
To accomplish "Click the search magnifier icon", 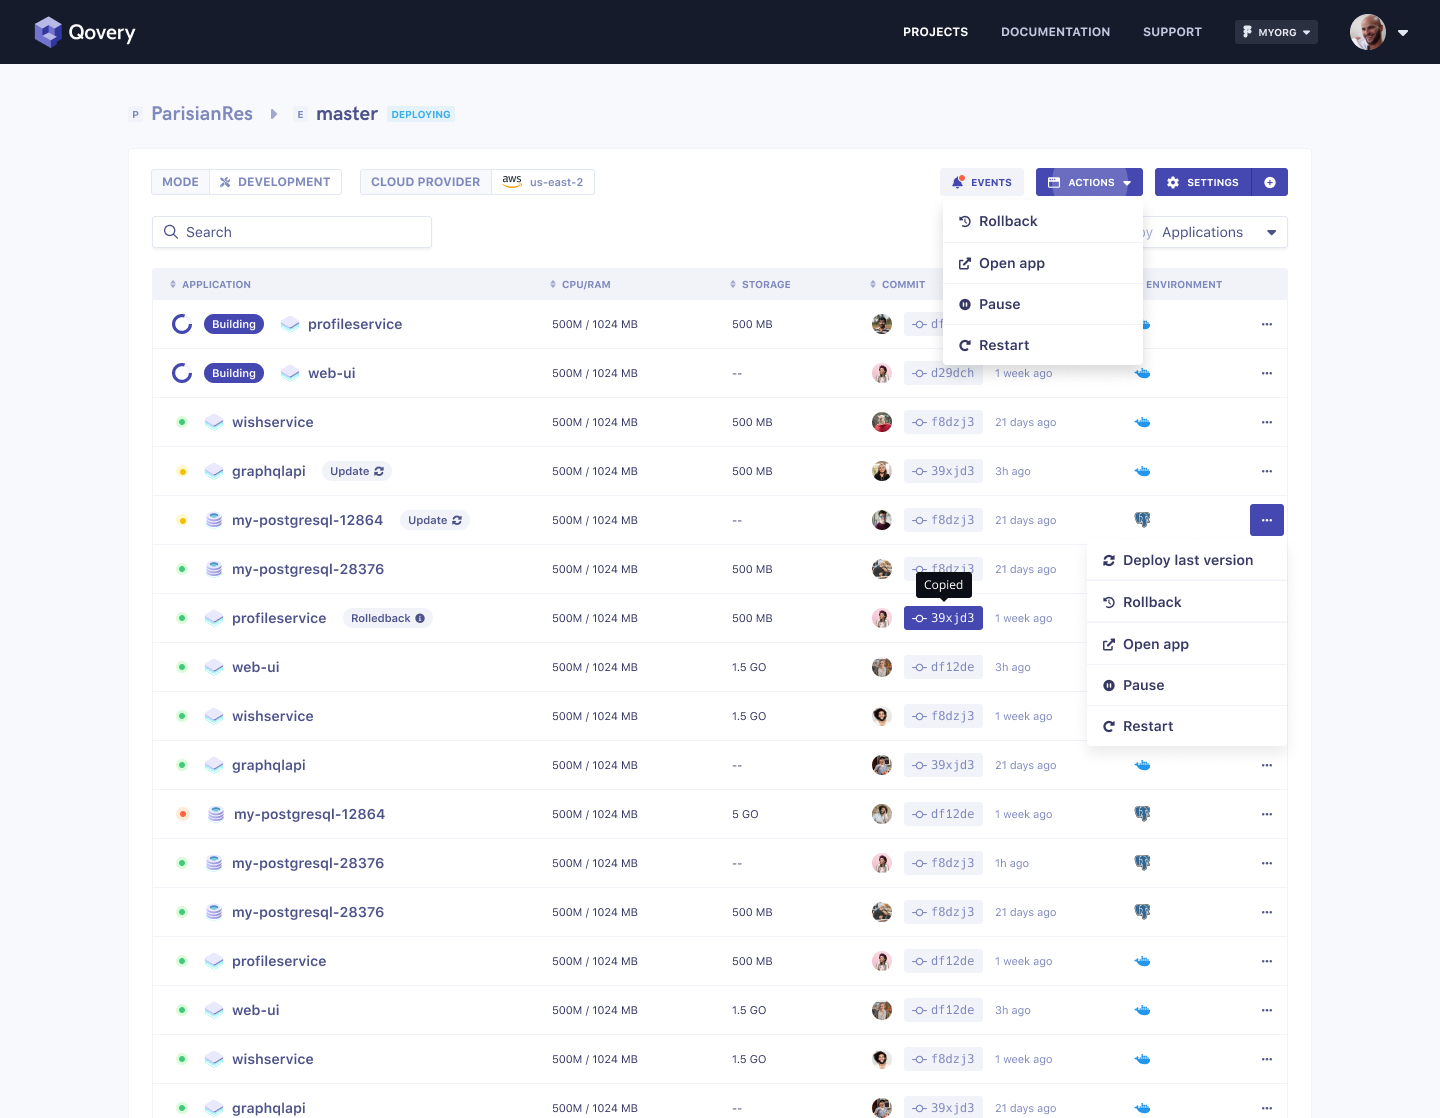I will [x=171, y=232].
